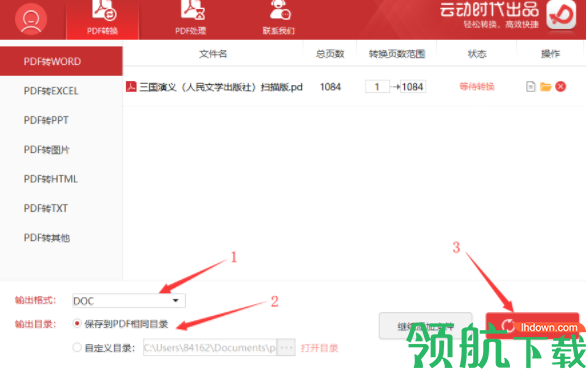Click the 状态 column header
Image resolution: width=586 pixels, height=375 pixels.
(x=477, y=54)
